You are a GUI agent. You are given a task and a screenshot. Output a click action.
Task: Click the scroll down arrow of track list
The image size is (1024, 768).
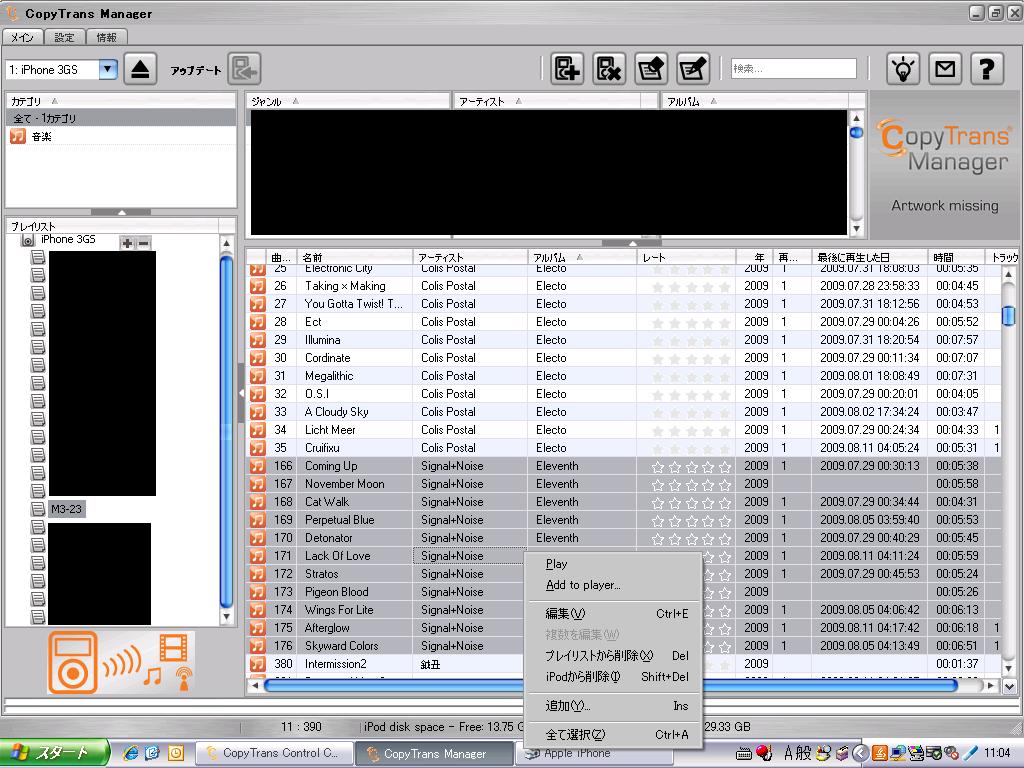pyautogui.click(x=1008, y=669)
